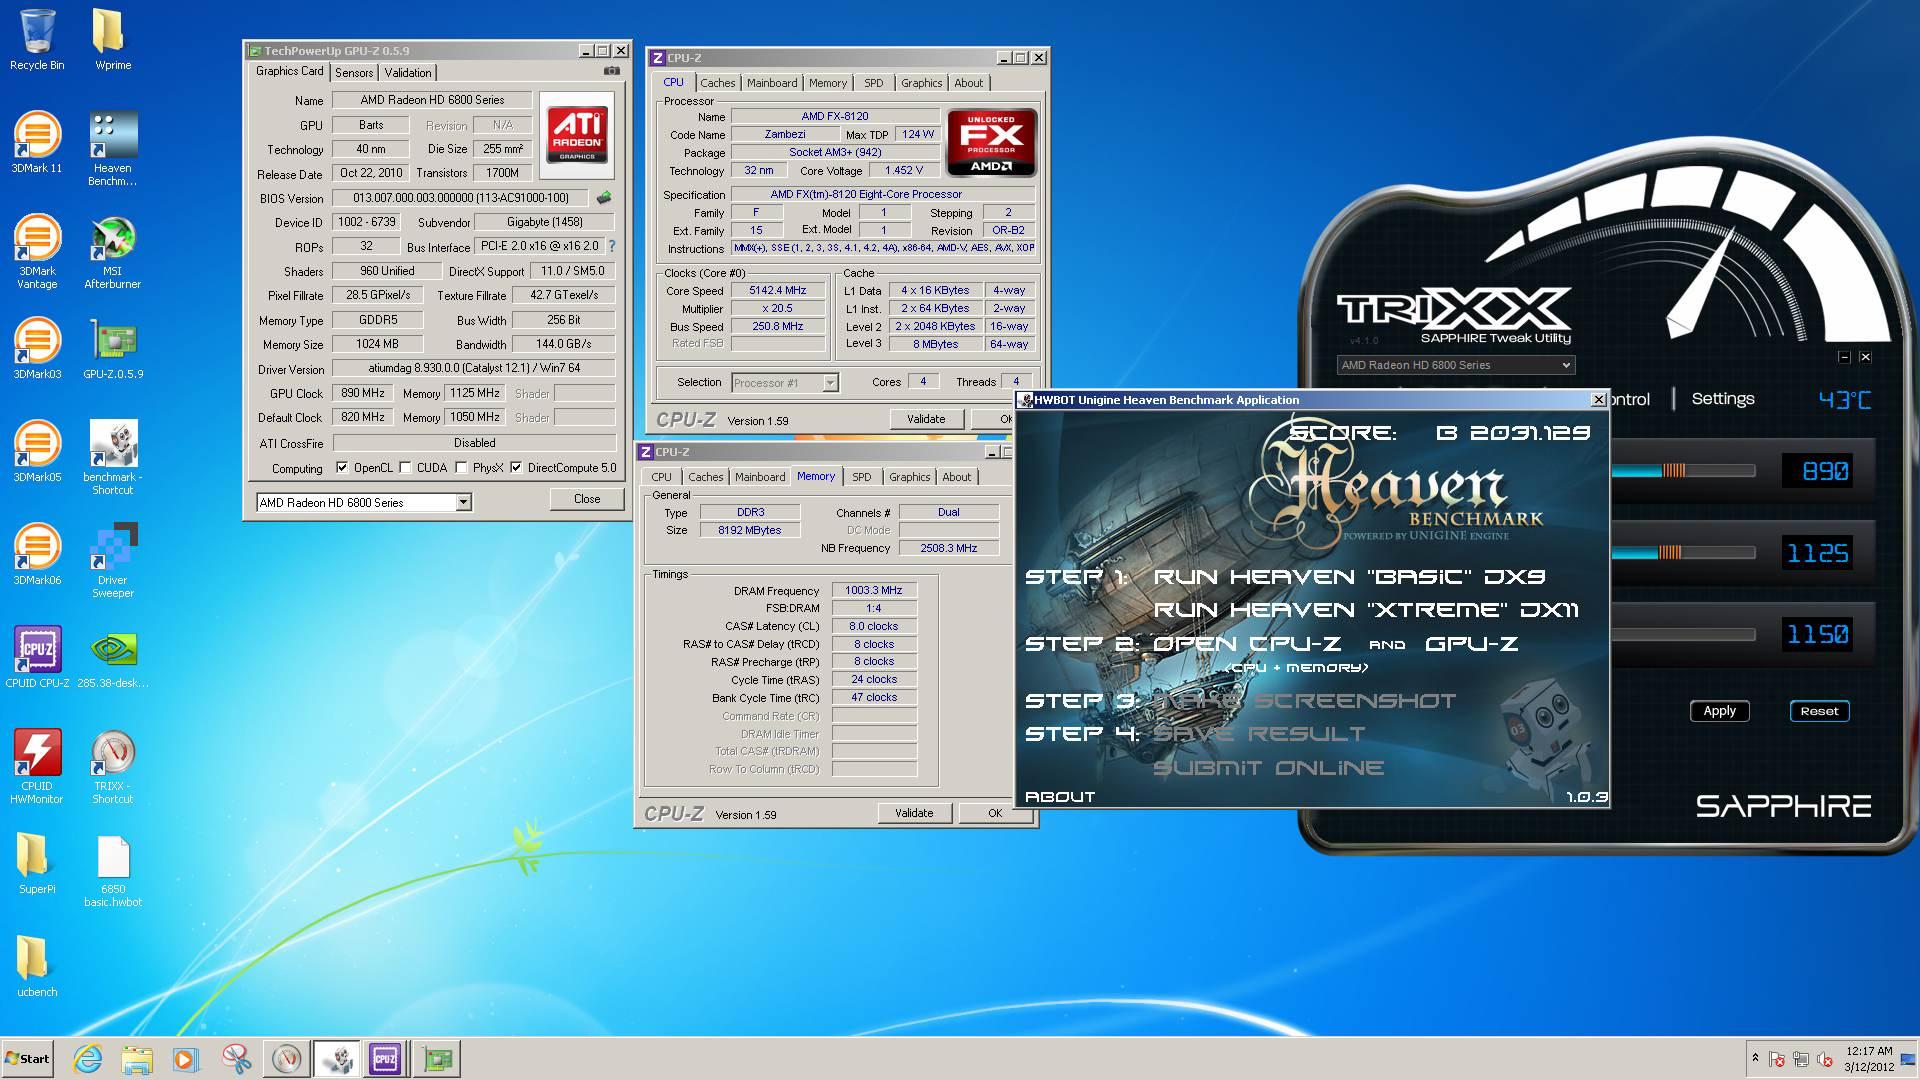Open the Recycle Bin desktop icon
Viewport: 1920px width, 1080px height.
(37, 40)
